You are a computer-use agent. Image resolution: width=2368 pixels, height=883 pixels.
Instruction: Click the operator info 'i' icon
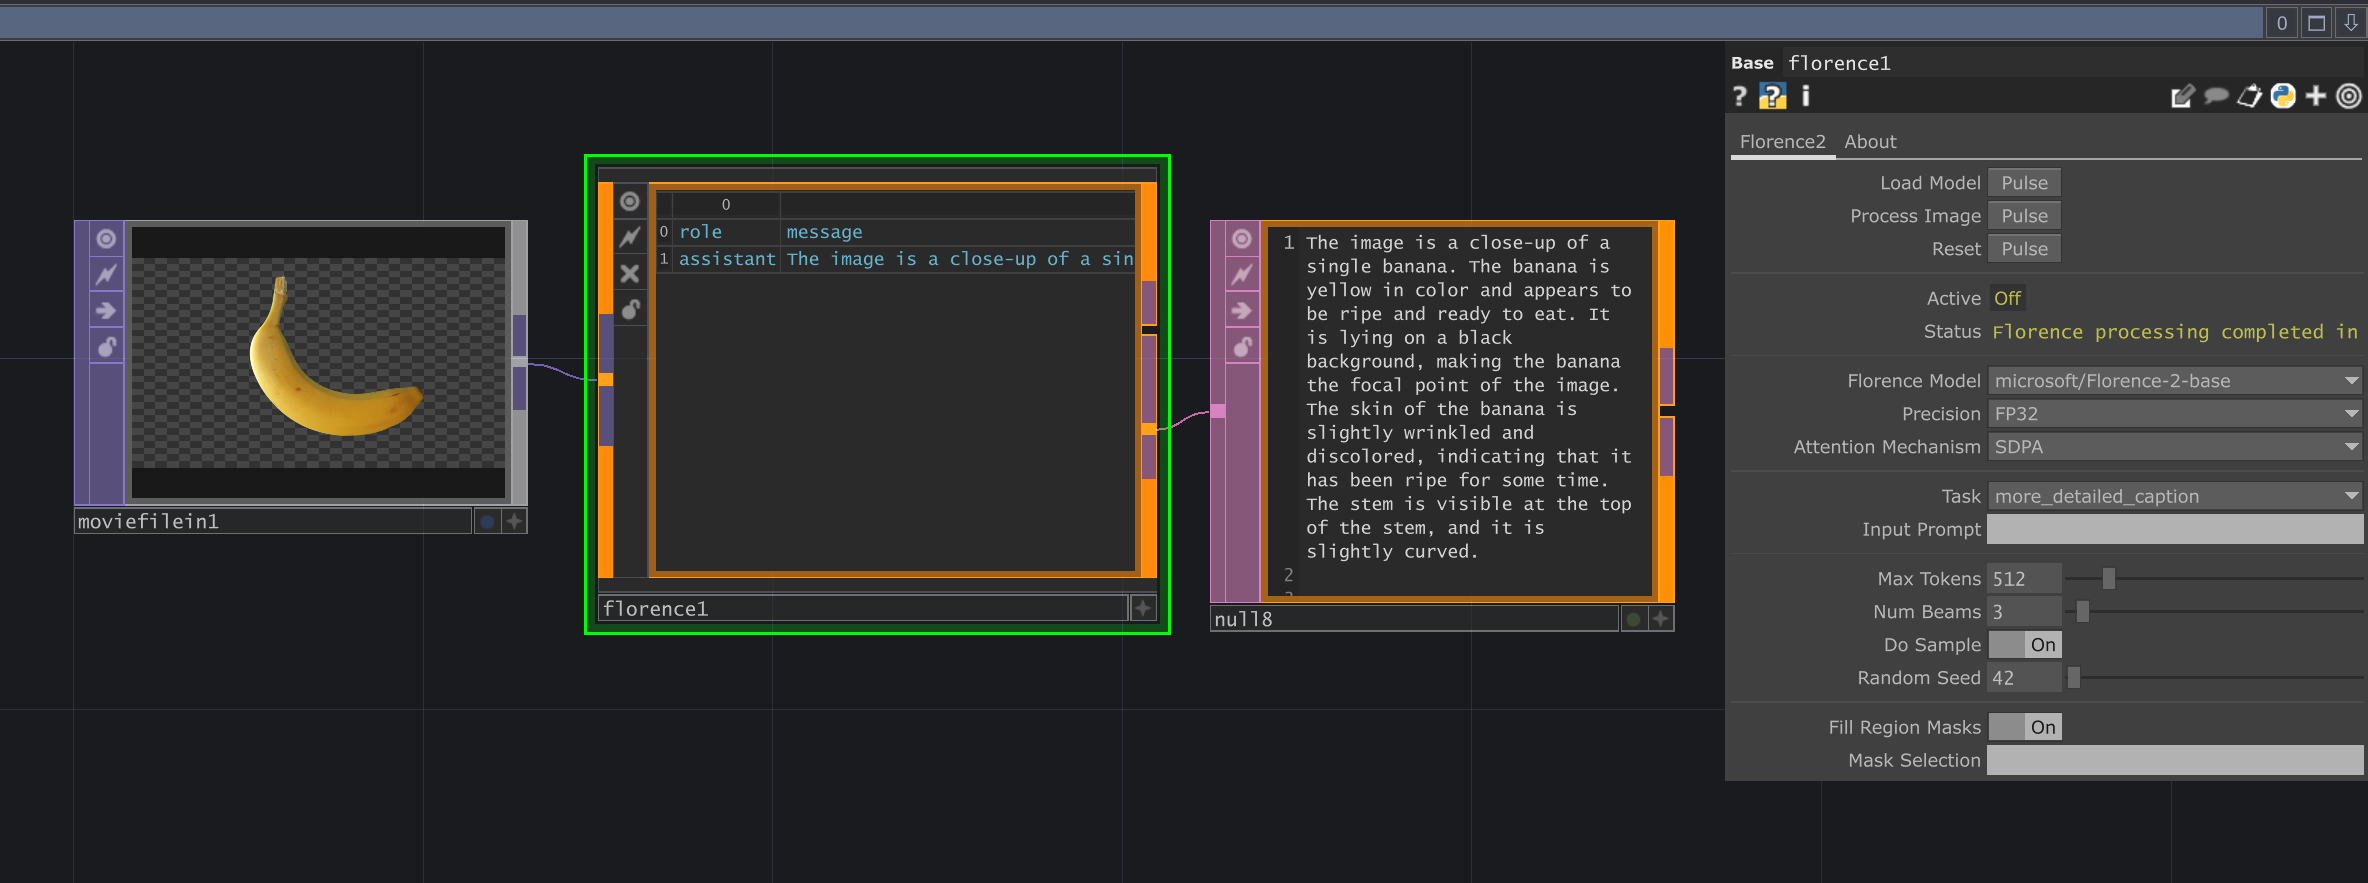coord(1805,96)
